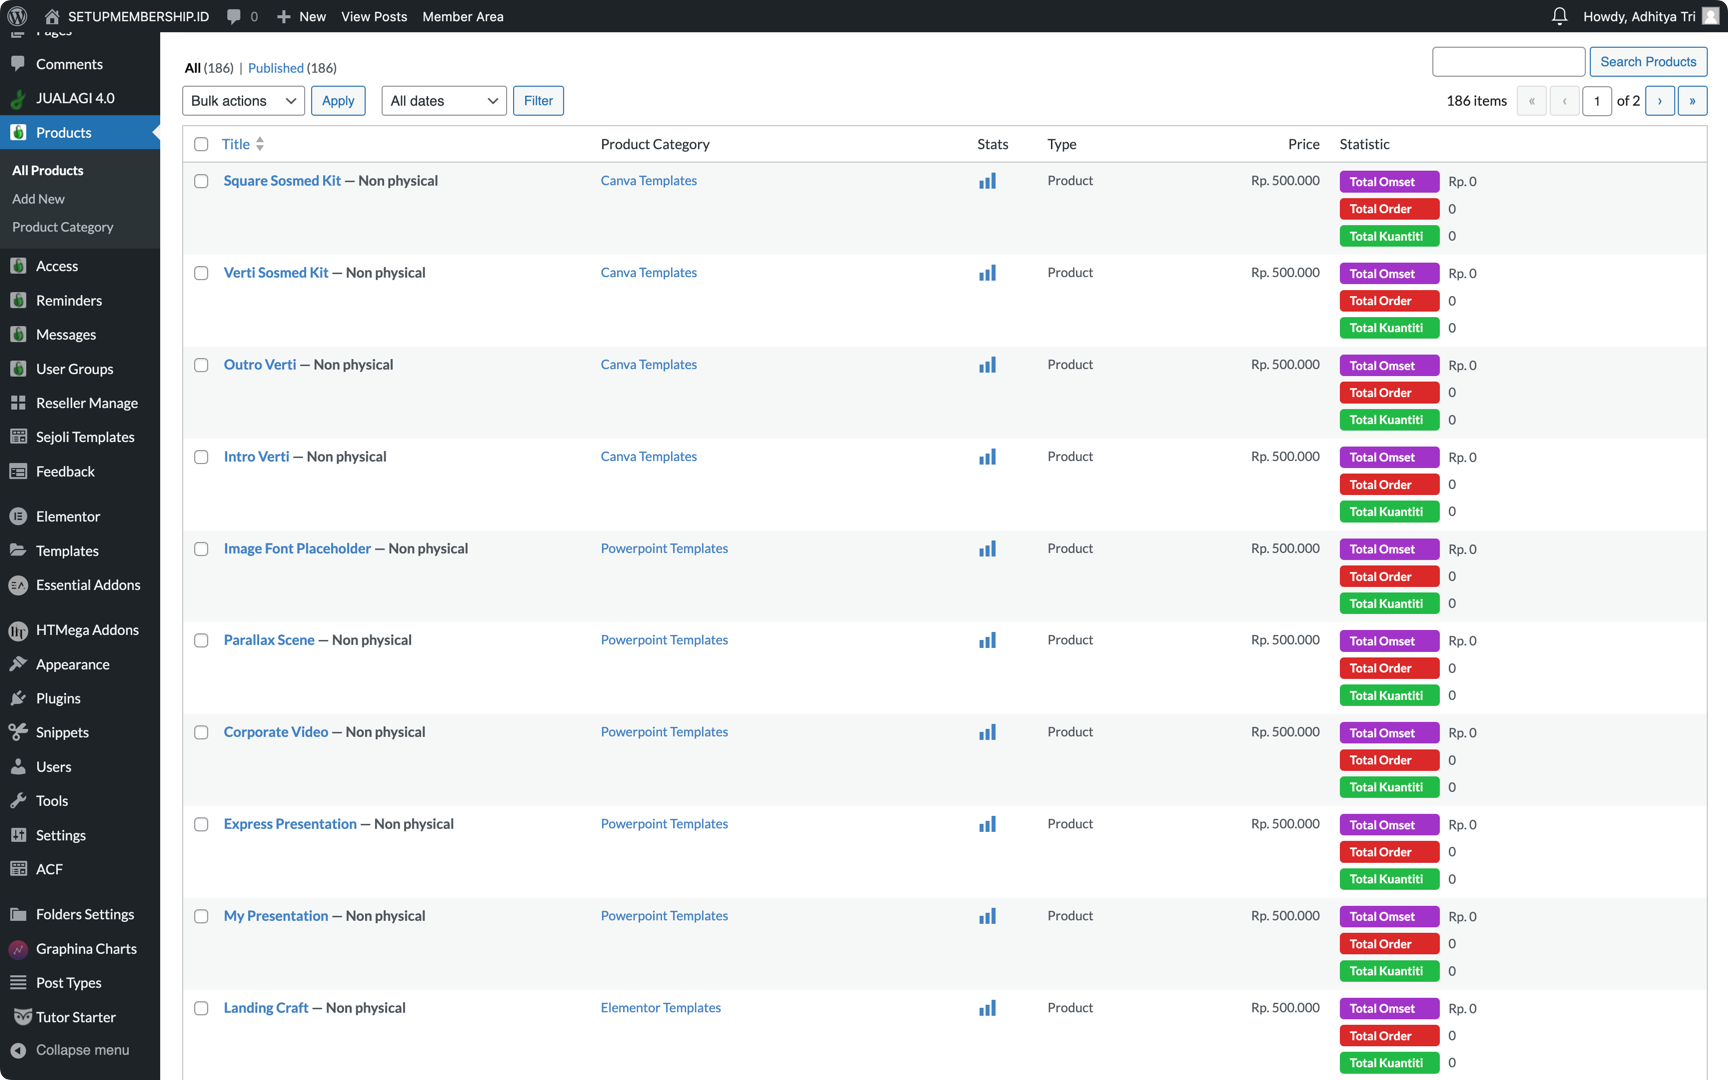
Task: Open the Image Font Placeholder product link
Action: coord(297,548)
